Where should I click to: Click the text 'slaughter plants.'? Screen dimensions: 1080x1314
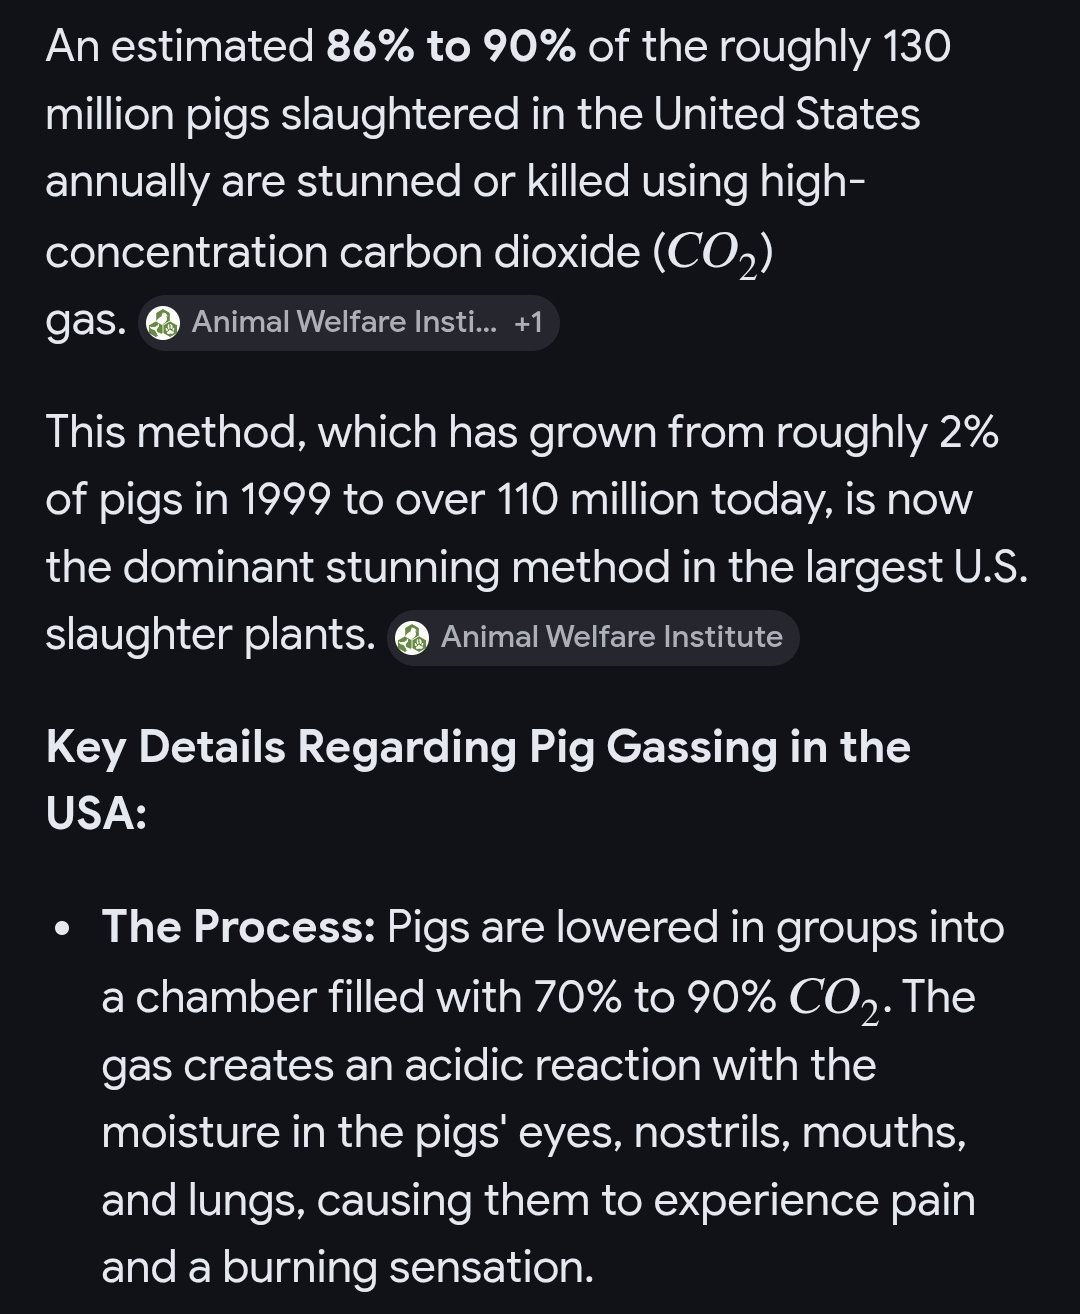tap(210, 634)
